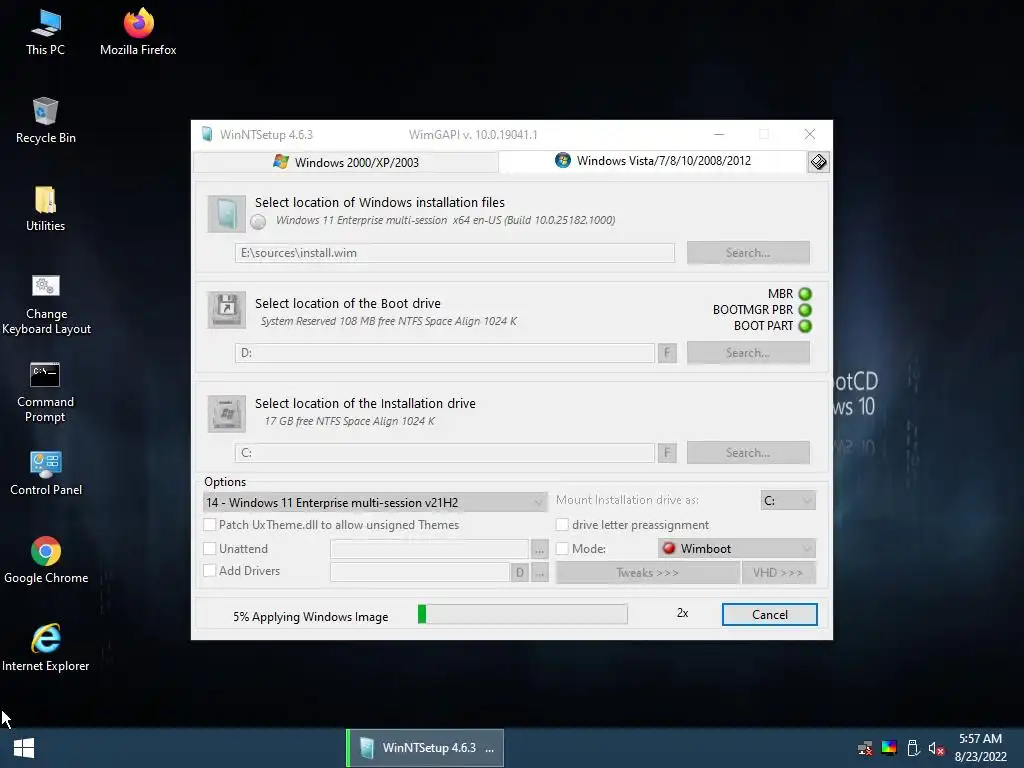This screenshot has width=1024, height=768.
Task: Open the Mount Installation drive letter dropdown
Action: point(788,500)
